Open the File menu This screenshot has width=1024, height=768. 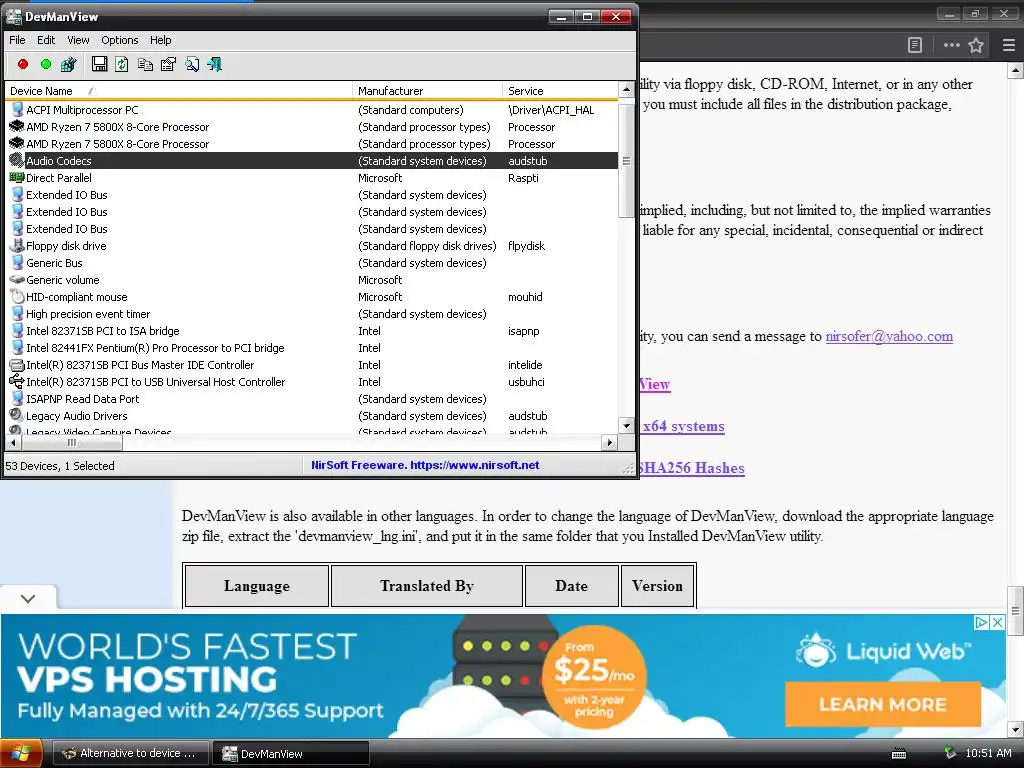[17, 40]
